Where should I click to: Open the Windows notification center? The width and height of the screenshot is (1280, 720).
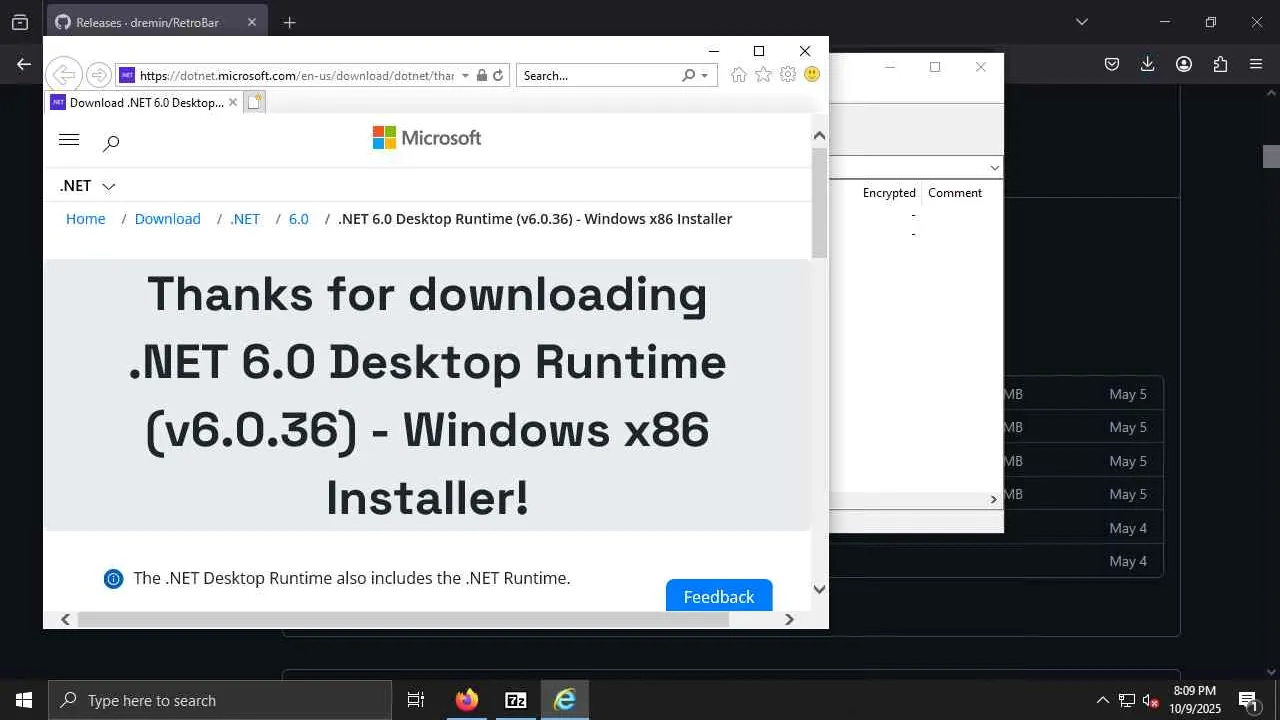[1248, 700]
